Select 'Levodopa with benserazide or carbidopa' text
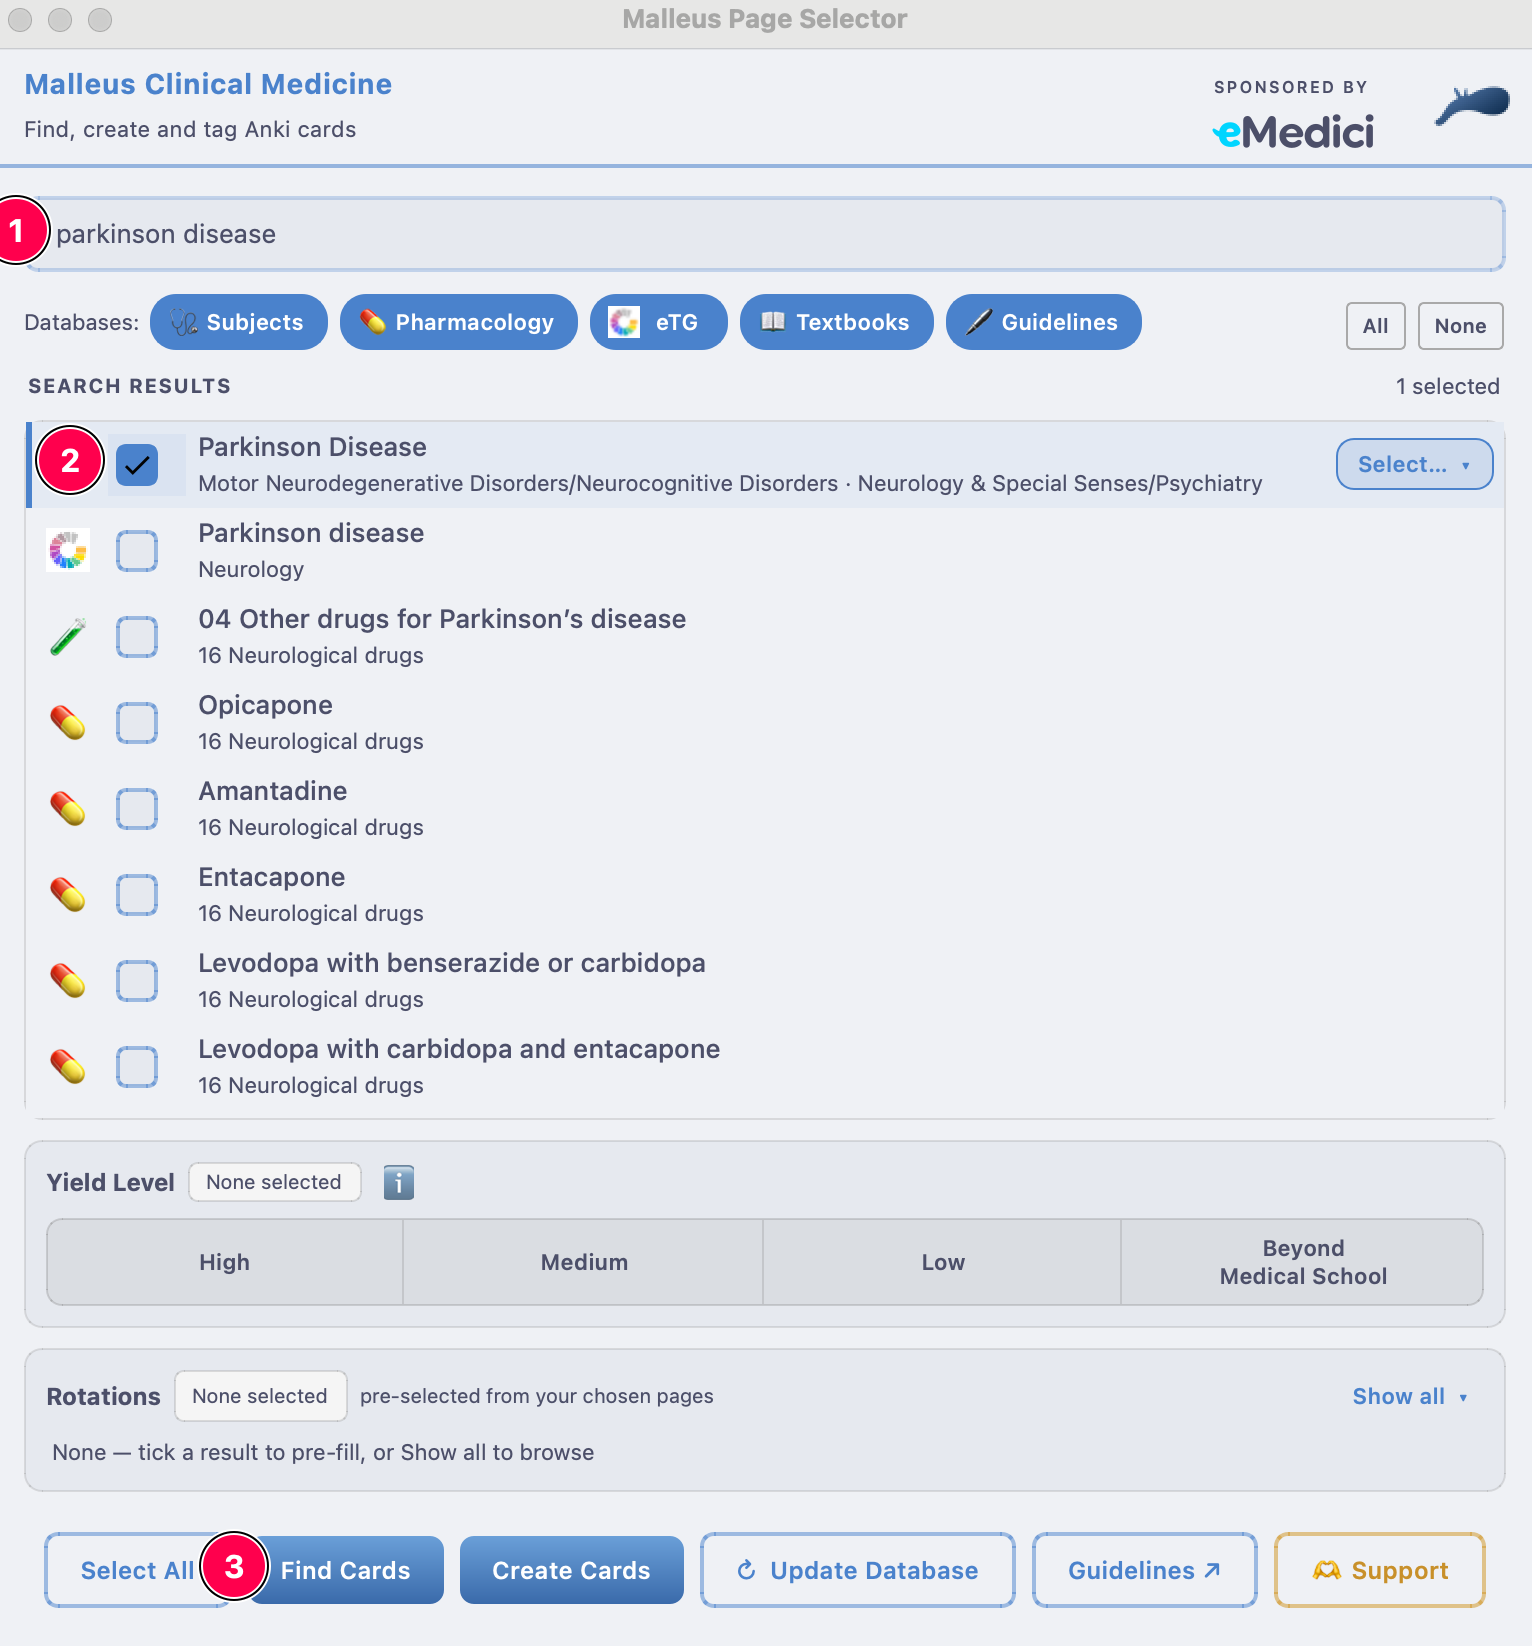This screenshot has height=1646, width=1532. click(452, 963)
